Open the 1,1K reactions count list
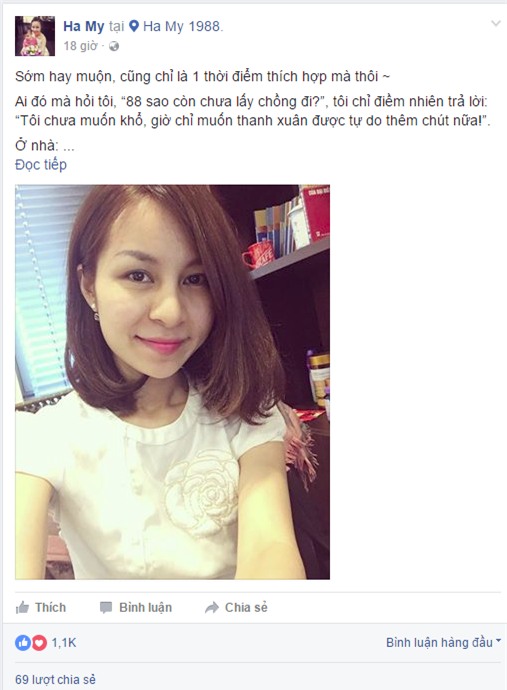 tap(64, 643)
